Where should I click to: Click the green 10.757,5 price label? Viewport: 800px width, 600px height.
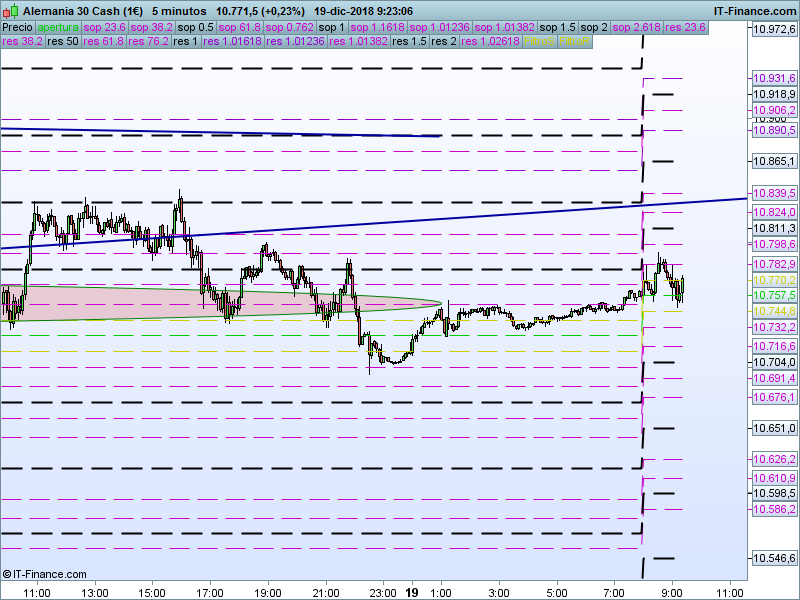(x=774, y=295)
